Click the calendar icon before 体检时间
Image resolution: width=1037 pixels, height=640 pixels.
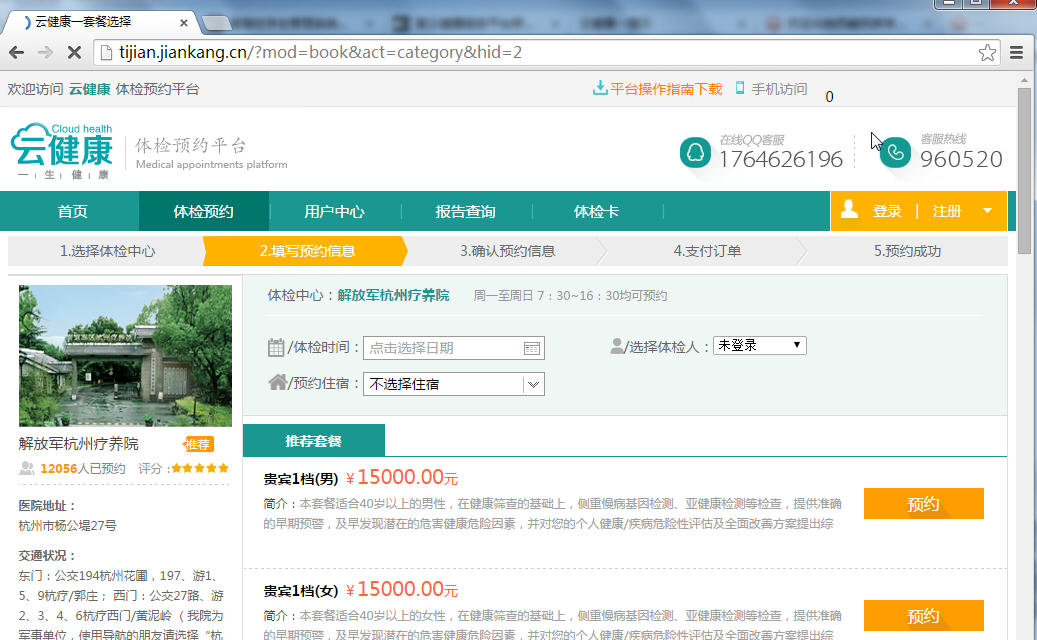(276, 347)
